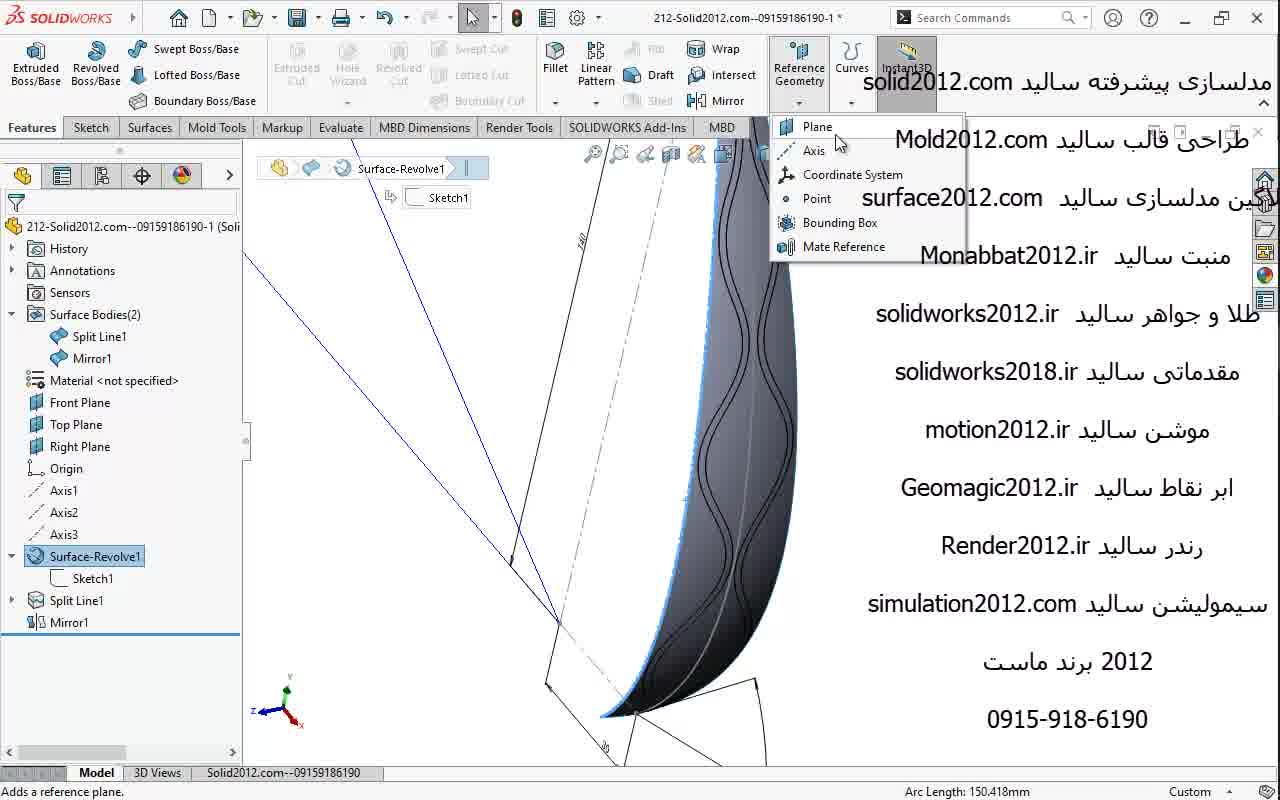Open the Evaluate ribbon tab
This screenshot has width=1280, height=800.
341,128
